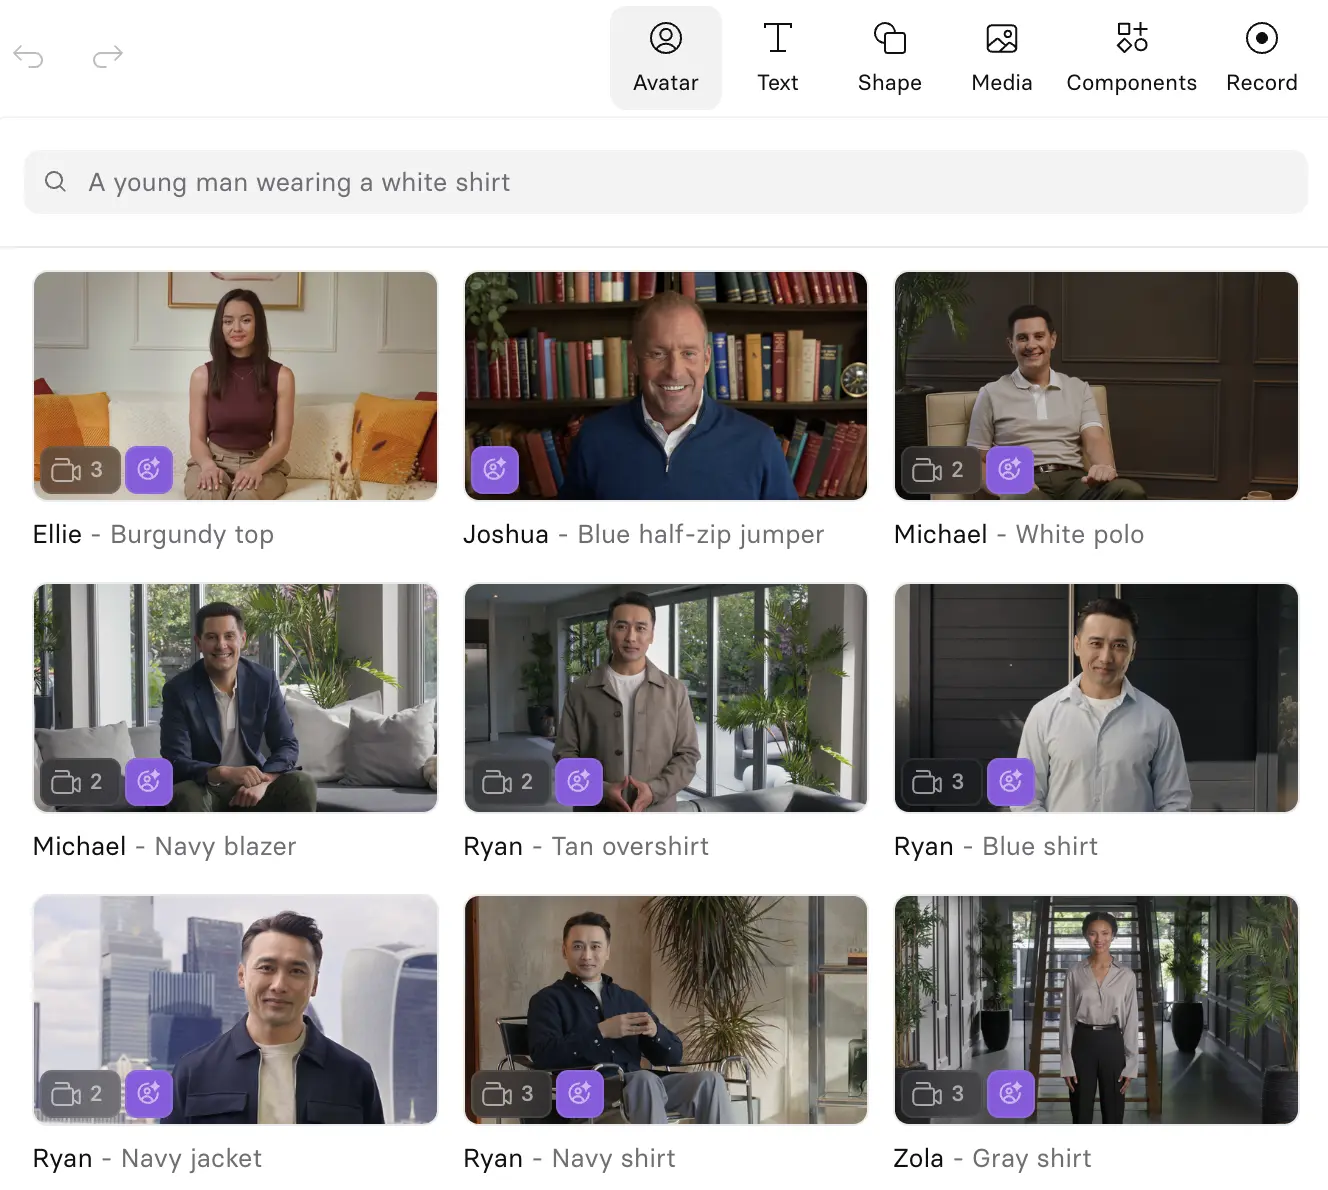The image size is (1328, 1190).
Task: Click the 'Ryan - Tan overshirt' label
Action: [x=586, y=847]
